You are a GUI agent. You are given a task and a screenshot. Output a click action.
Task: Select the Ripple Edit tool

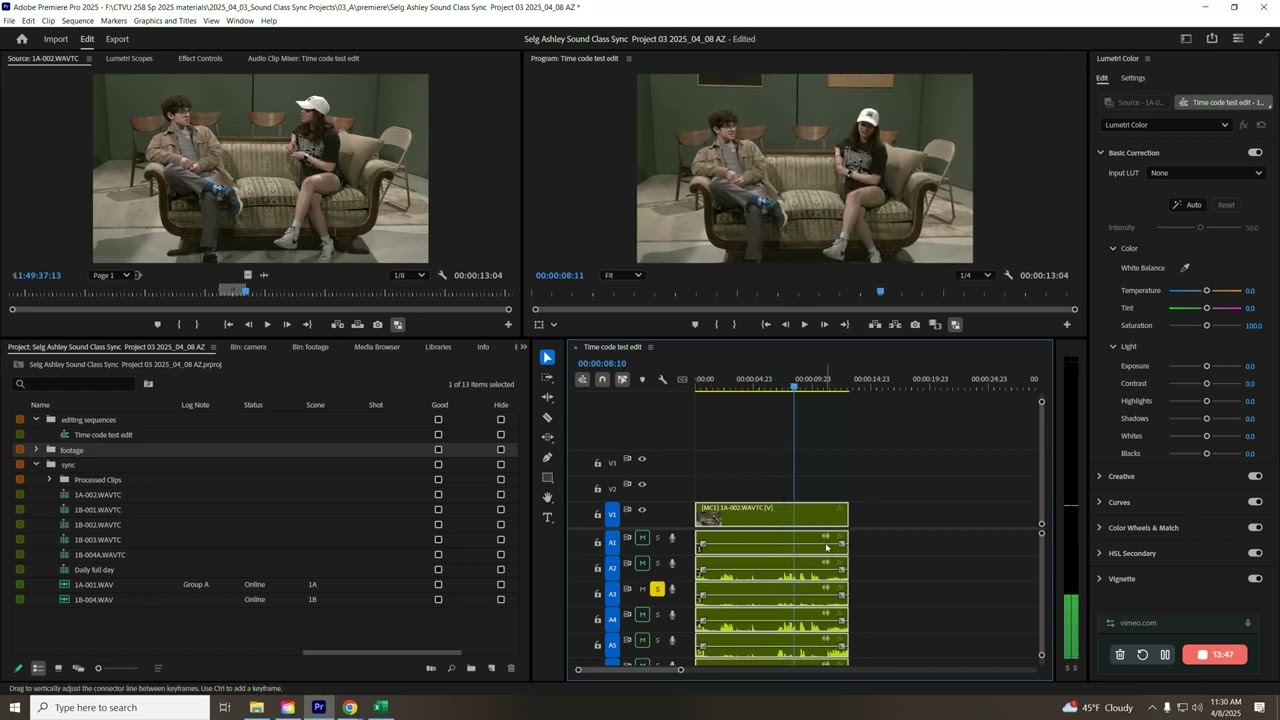click(x=547, y=398)
